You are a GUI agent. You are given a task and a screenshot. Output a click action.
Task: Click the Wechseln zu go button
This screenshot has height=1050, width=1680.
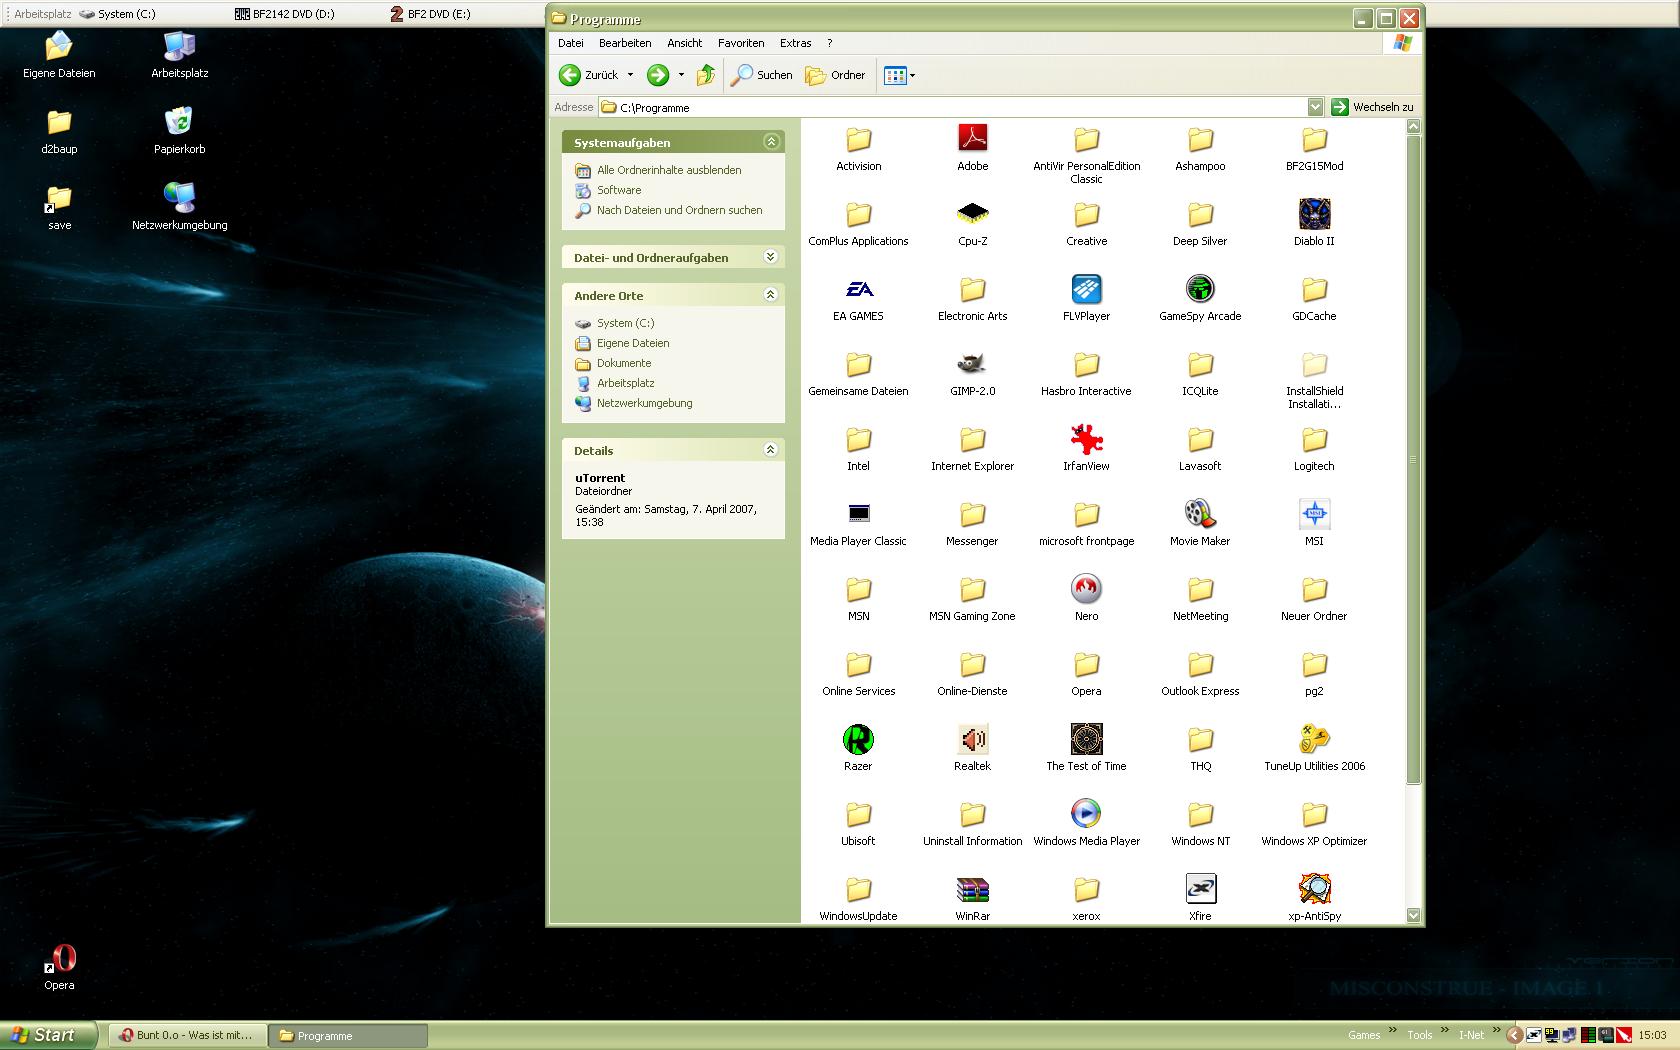coord(1372,107)
